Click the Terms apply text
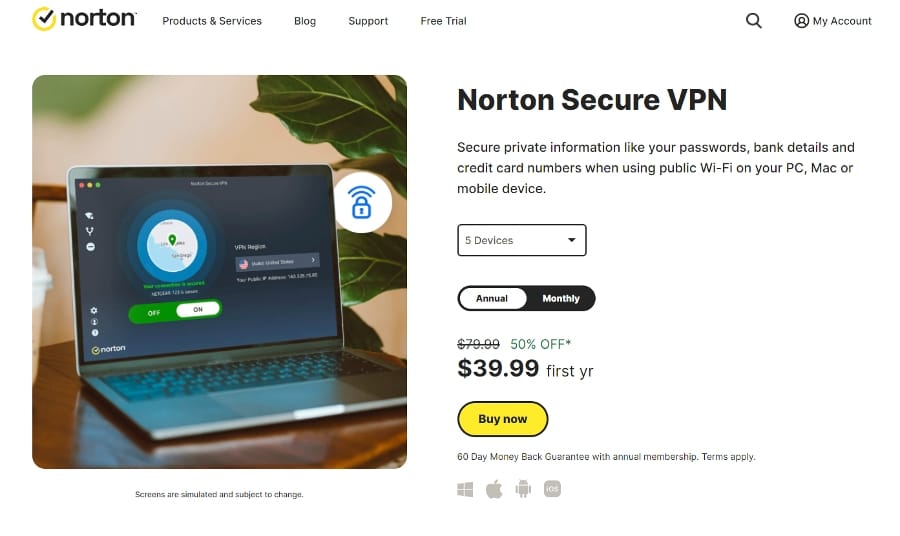900x536 pixels. point(728,457)
